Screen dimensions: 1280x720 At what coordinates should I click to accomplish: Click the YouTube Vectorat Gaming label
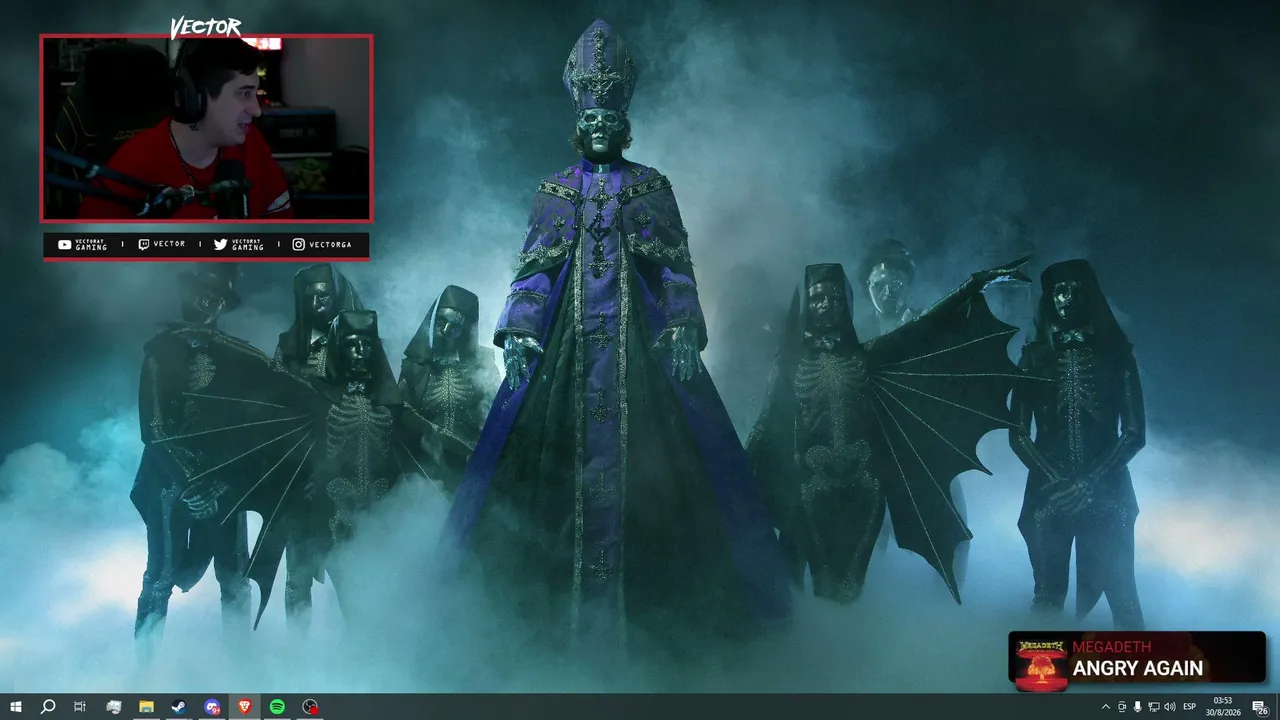(x=83, y=244)
